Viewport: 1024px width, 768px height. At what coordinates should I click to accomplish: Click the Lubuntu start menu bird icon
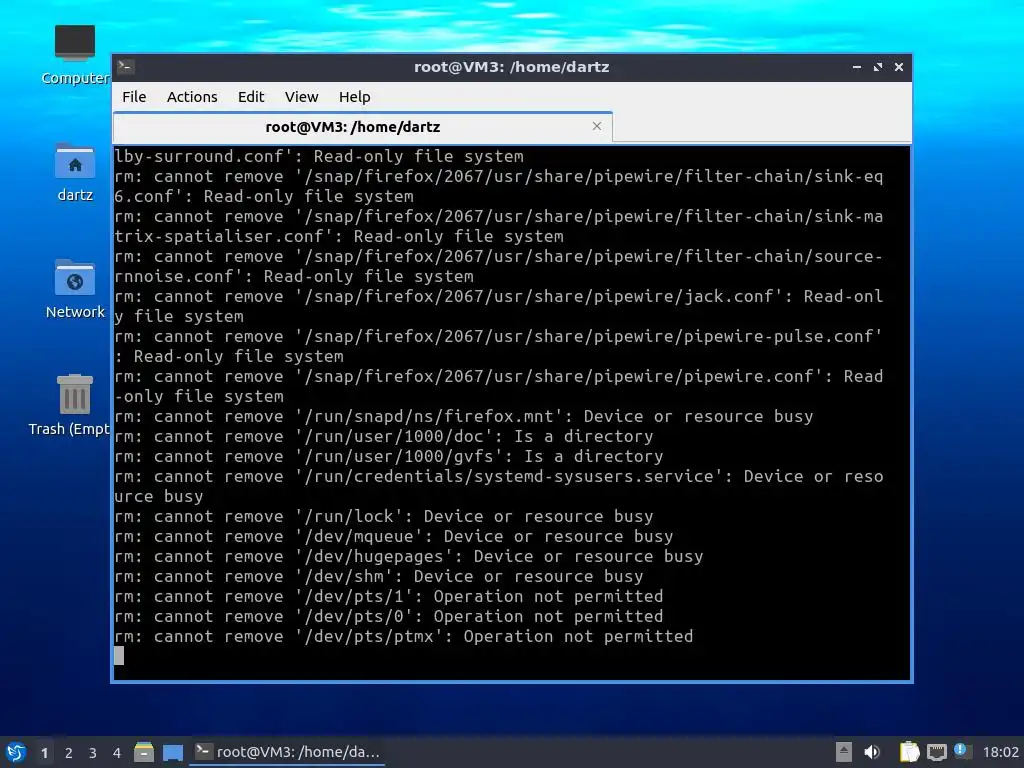coord(16,752)
